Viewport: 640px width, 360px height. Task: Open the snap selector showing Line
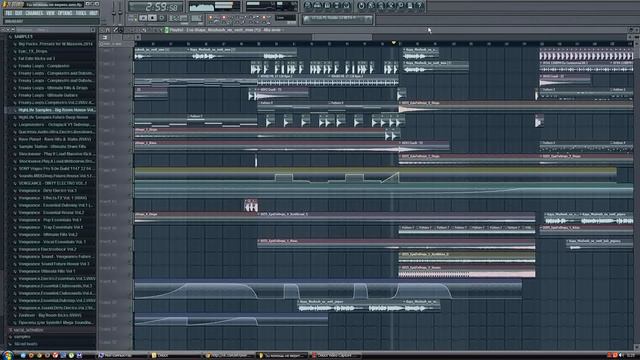pyautogui.click(x=285, y=18)
